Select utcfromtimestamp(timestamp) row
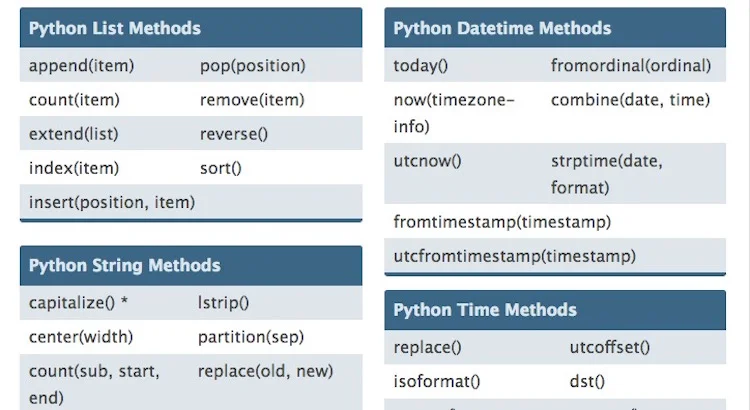750x410 pixels. (555, 256)
